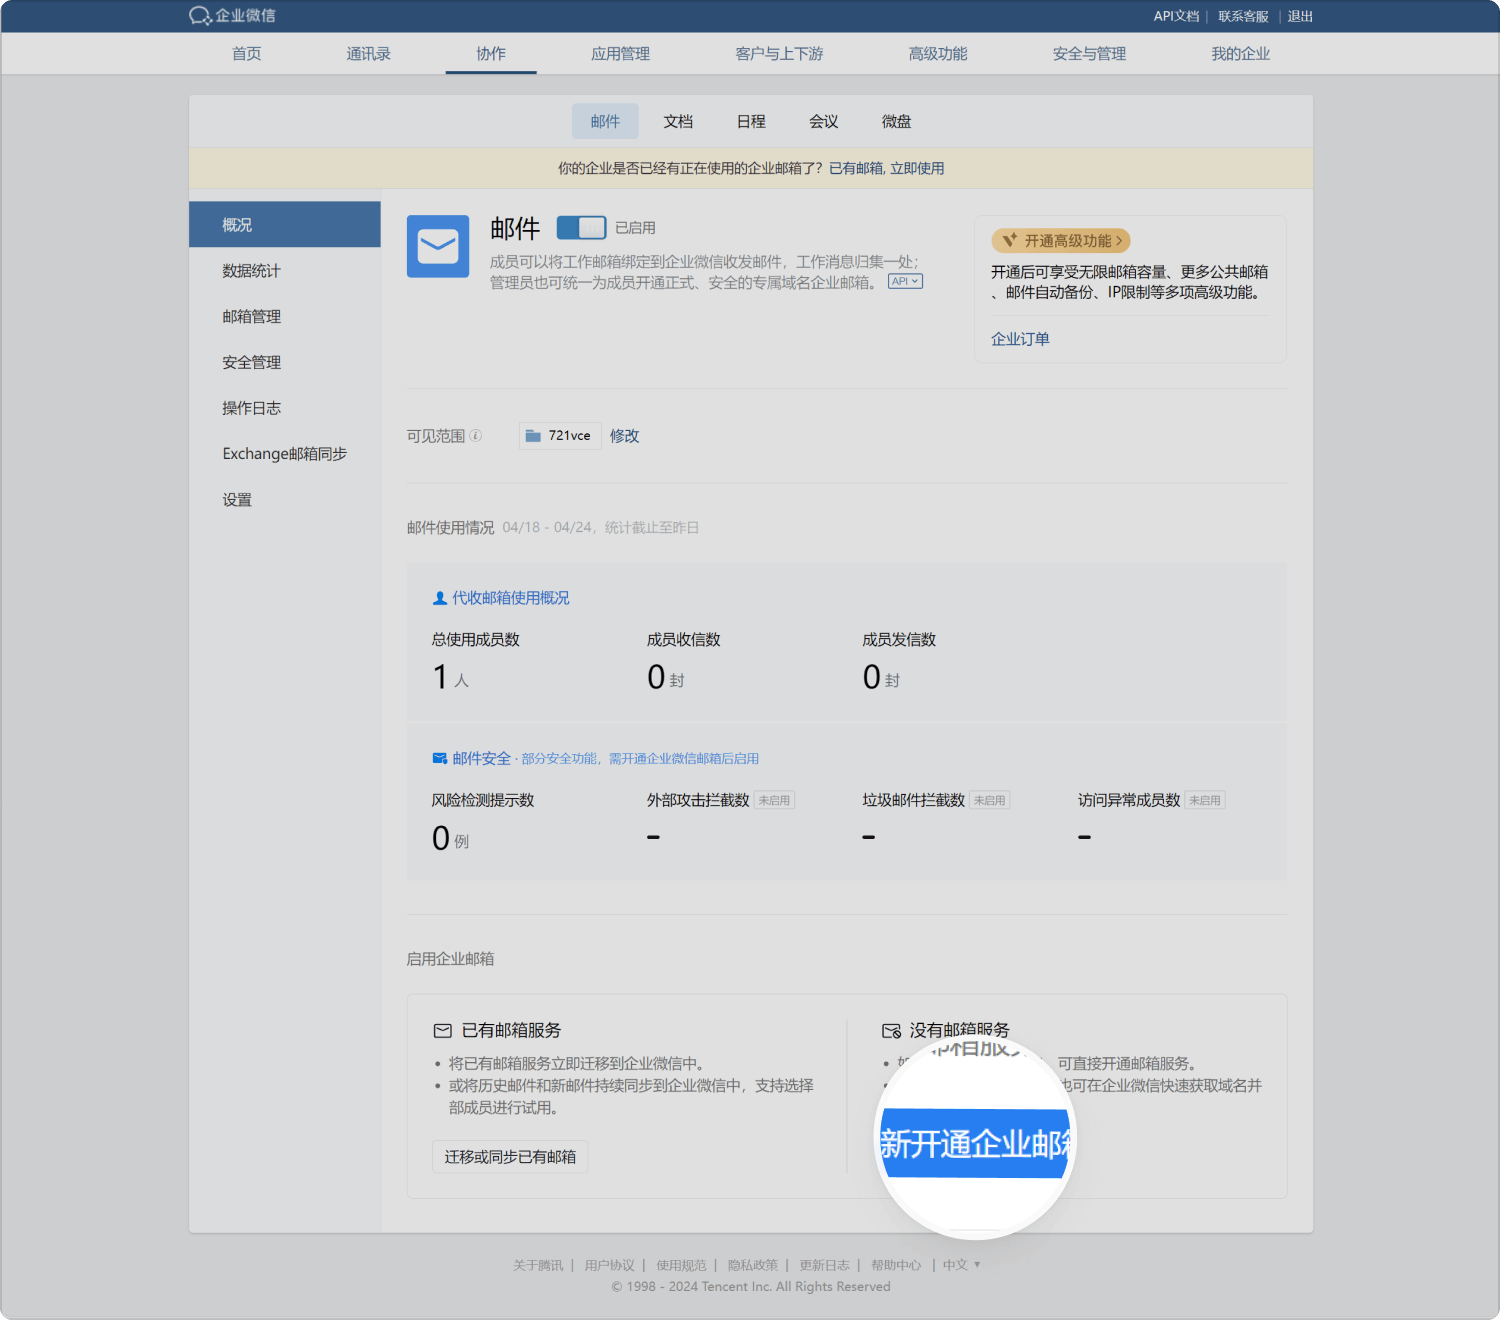Click the 成员收信数 label
The width and height of the screenshot is (1500, 1320).
click(x=684, y=639)
